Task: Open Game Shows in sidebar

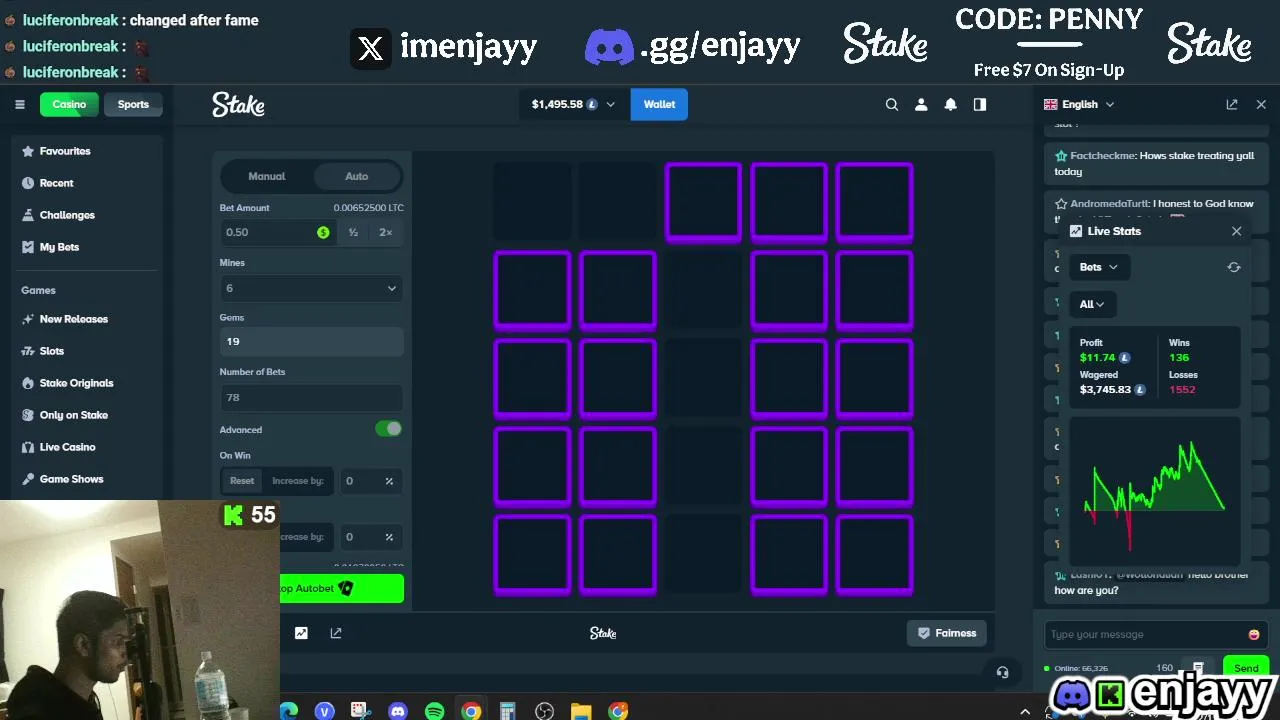Action: (71, 479)
